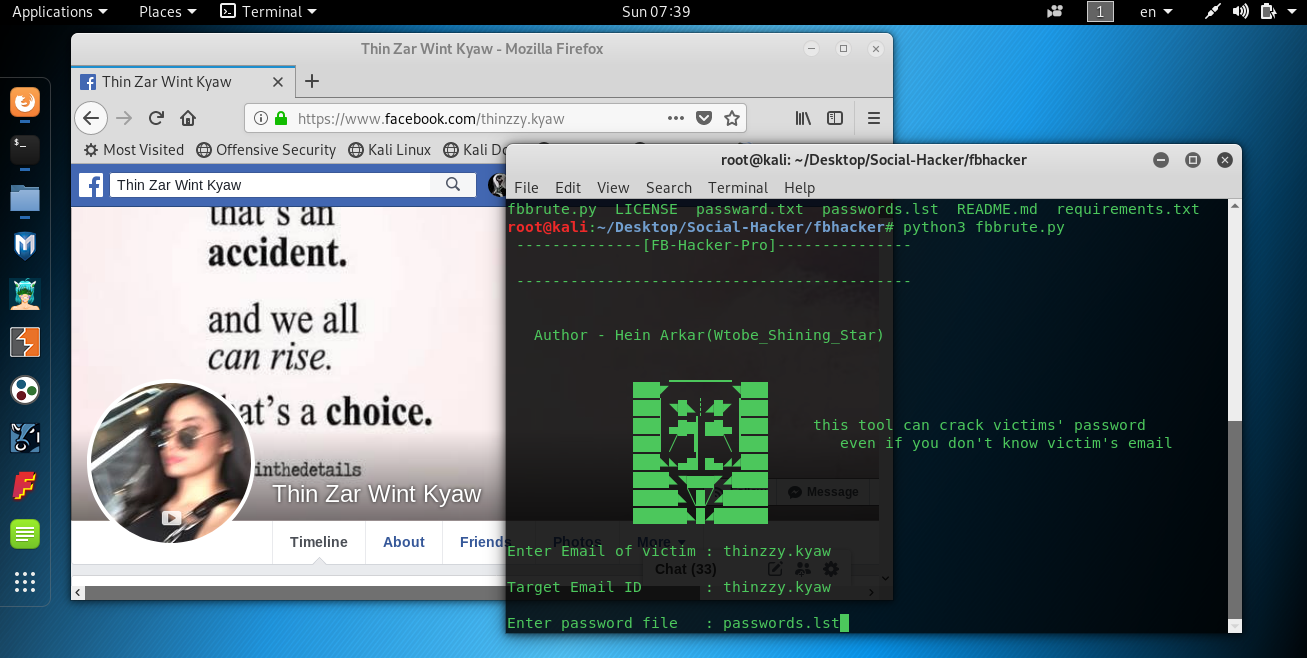Toggle Firefox sidebar view
This screenshot has width=1307, height=658.
pyautogui.click(x=835, y=118)
